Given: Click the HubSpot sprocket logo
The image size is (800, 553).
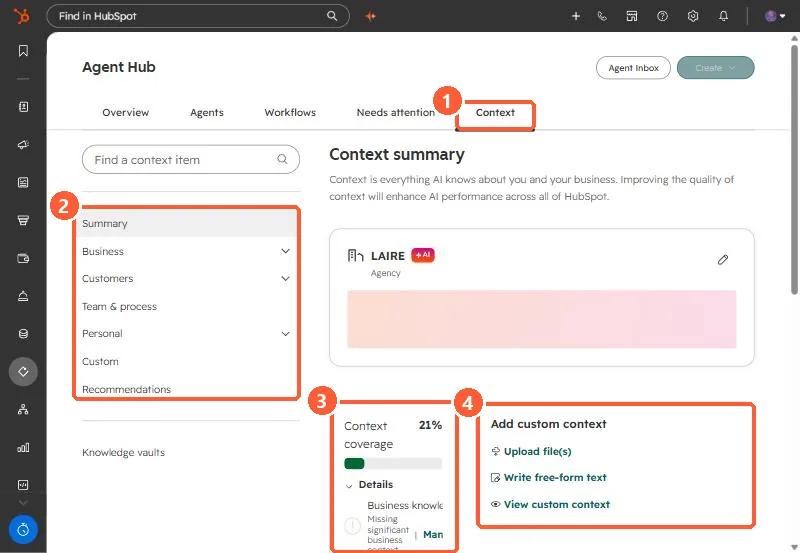Looking at the screenshot, I should click(x=21, y=16).
